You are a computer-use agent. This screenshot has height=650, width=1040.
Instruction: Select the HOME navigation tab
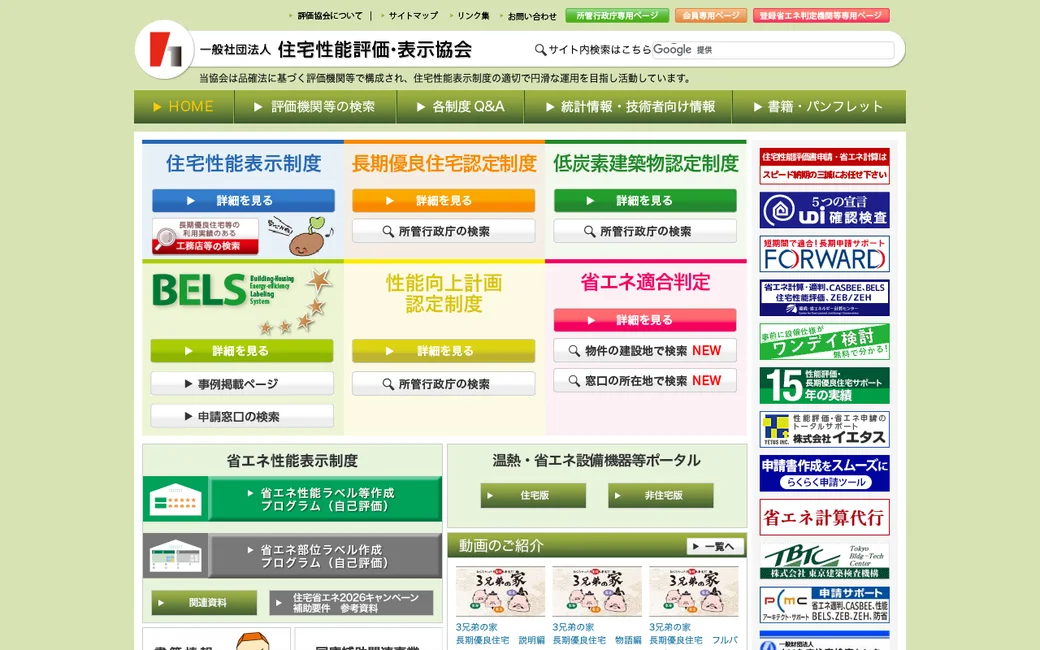tap(184, 107)
